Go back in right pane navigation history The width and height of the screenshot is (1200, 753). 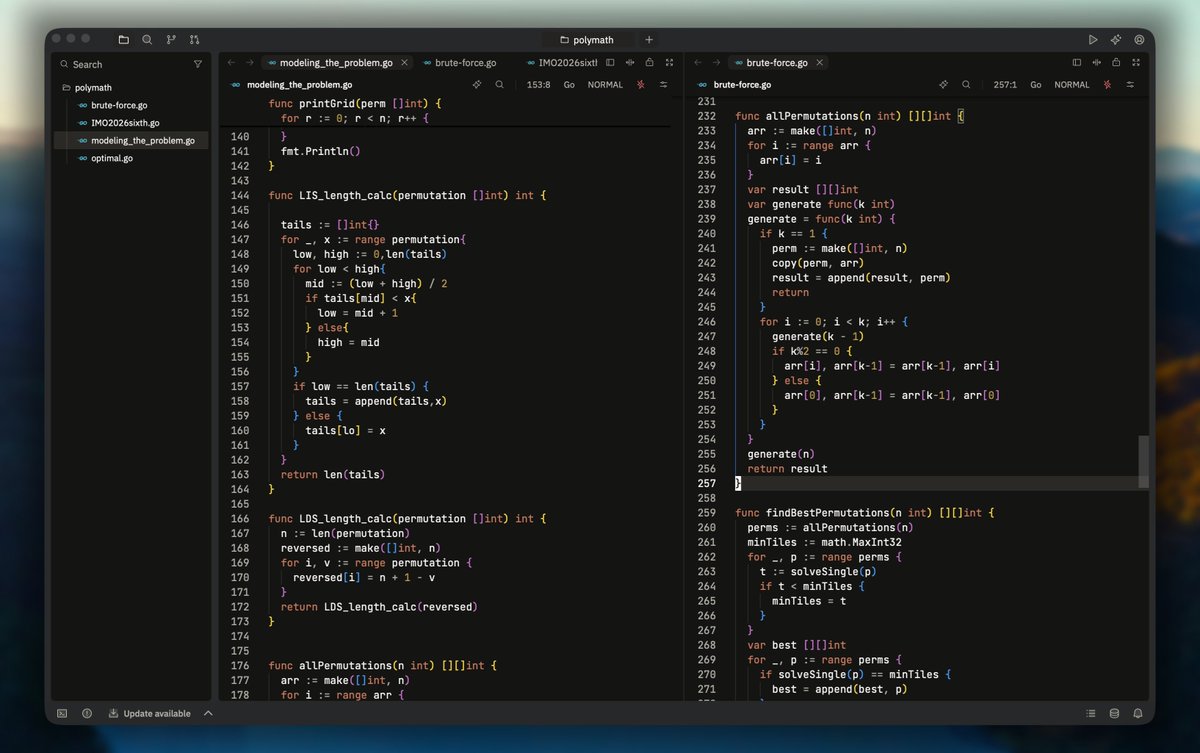[x=698, y=62]
